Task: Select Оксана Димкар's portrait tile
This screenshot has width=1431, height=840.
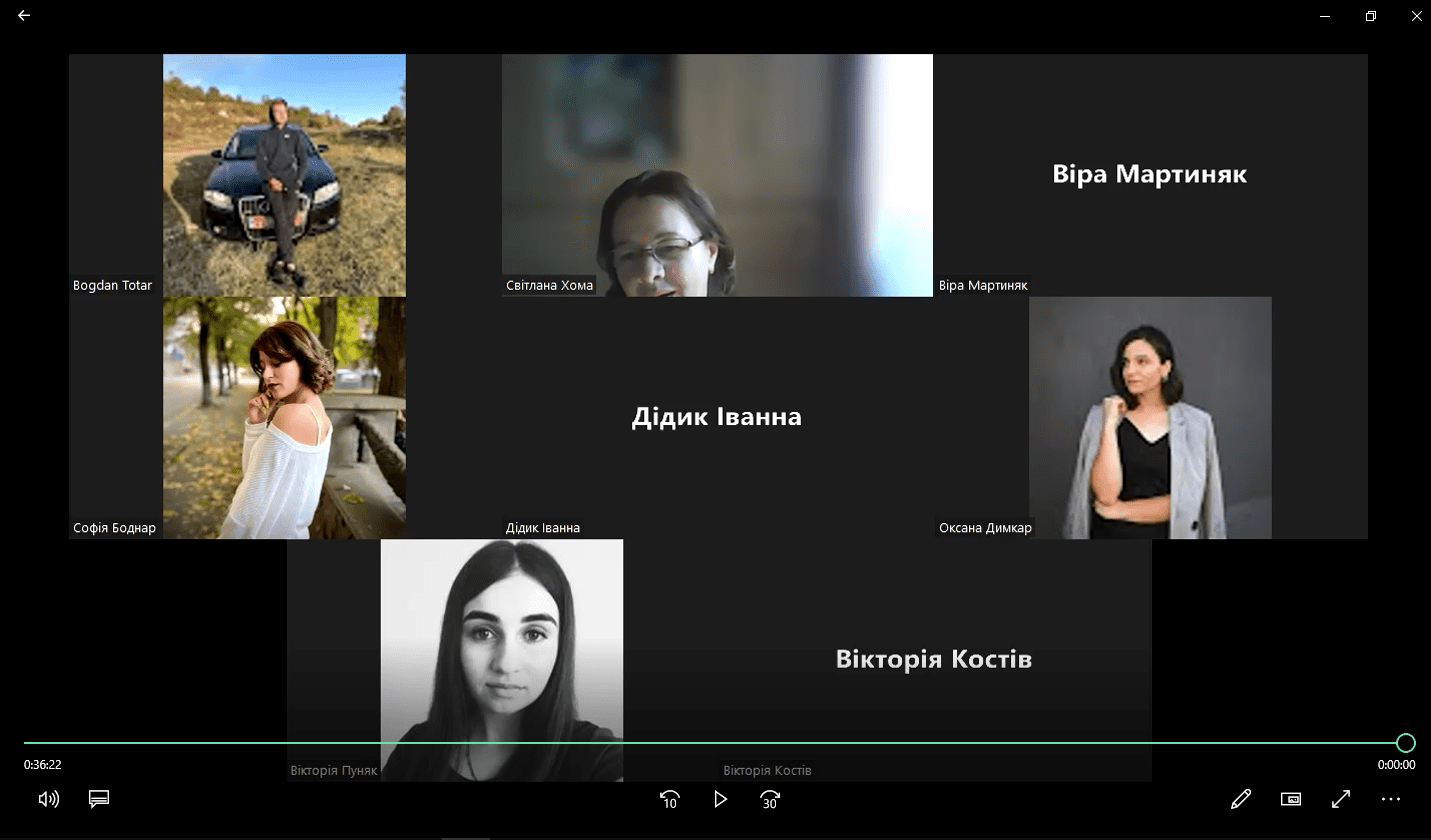Action: [1150, 417]
